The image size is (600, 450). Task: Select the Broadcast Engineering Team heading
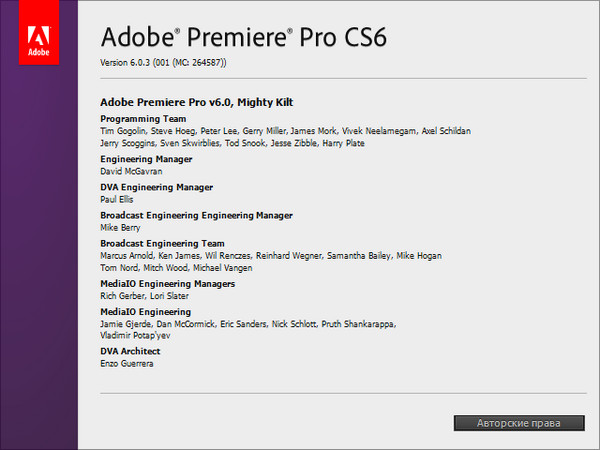162,243
